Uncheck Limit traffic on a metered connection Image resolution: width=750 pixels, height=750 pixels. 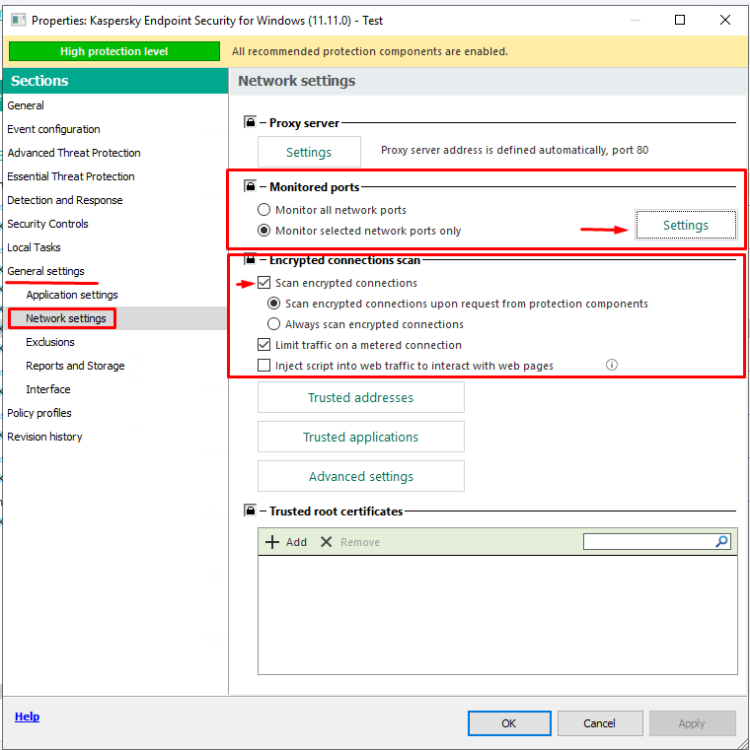(x=264, y=344)
